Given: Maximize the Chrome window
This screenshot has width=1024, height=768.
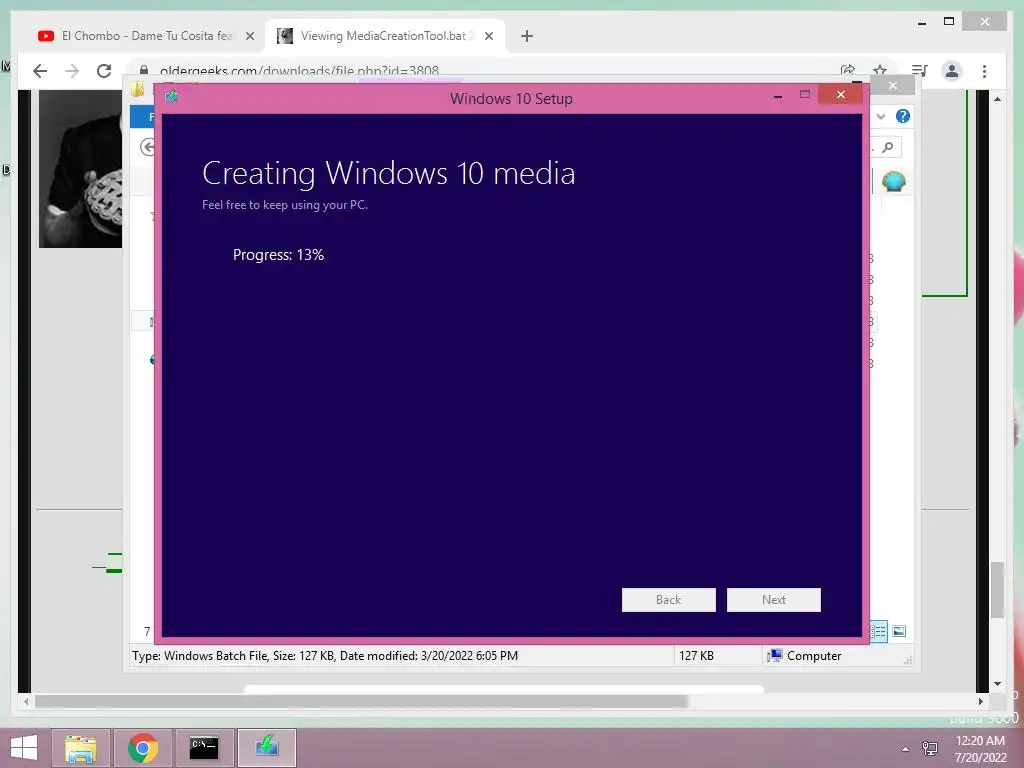Looking at the screenshot, I should point(949,22).
